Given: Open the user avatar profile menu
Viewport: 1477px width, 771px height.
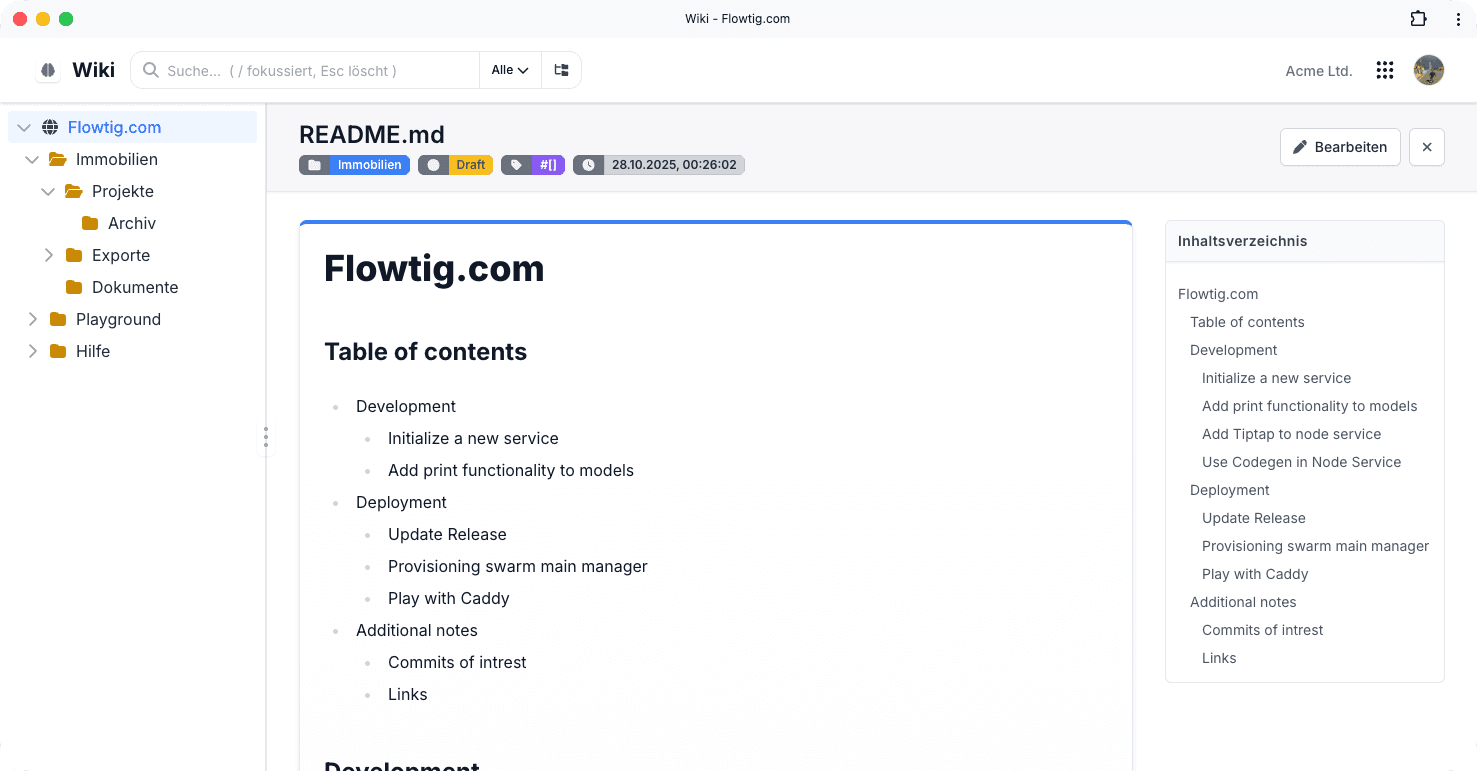Looking at the screenshot, I should tap(1429, 70).
